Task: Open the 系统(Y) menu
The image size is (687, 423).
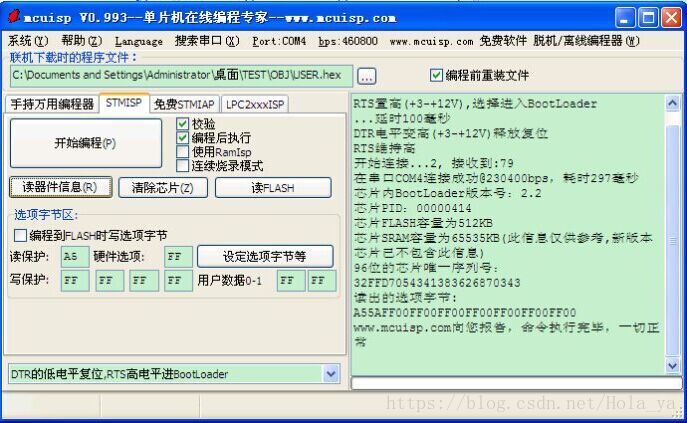Action: coord(28,41)
